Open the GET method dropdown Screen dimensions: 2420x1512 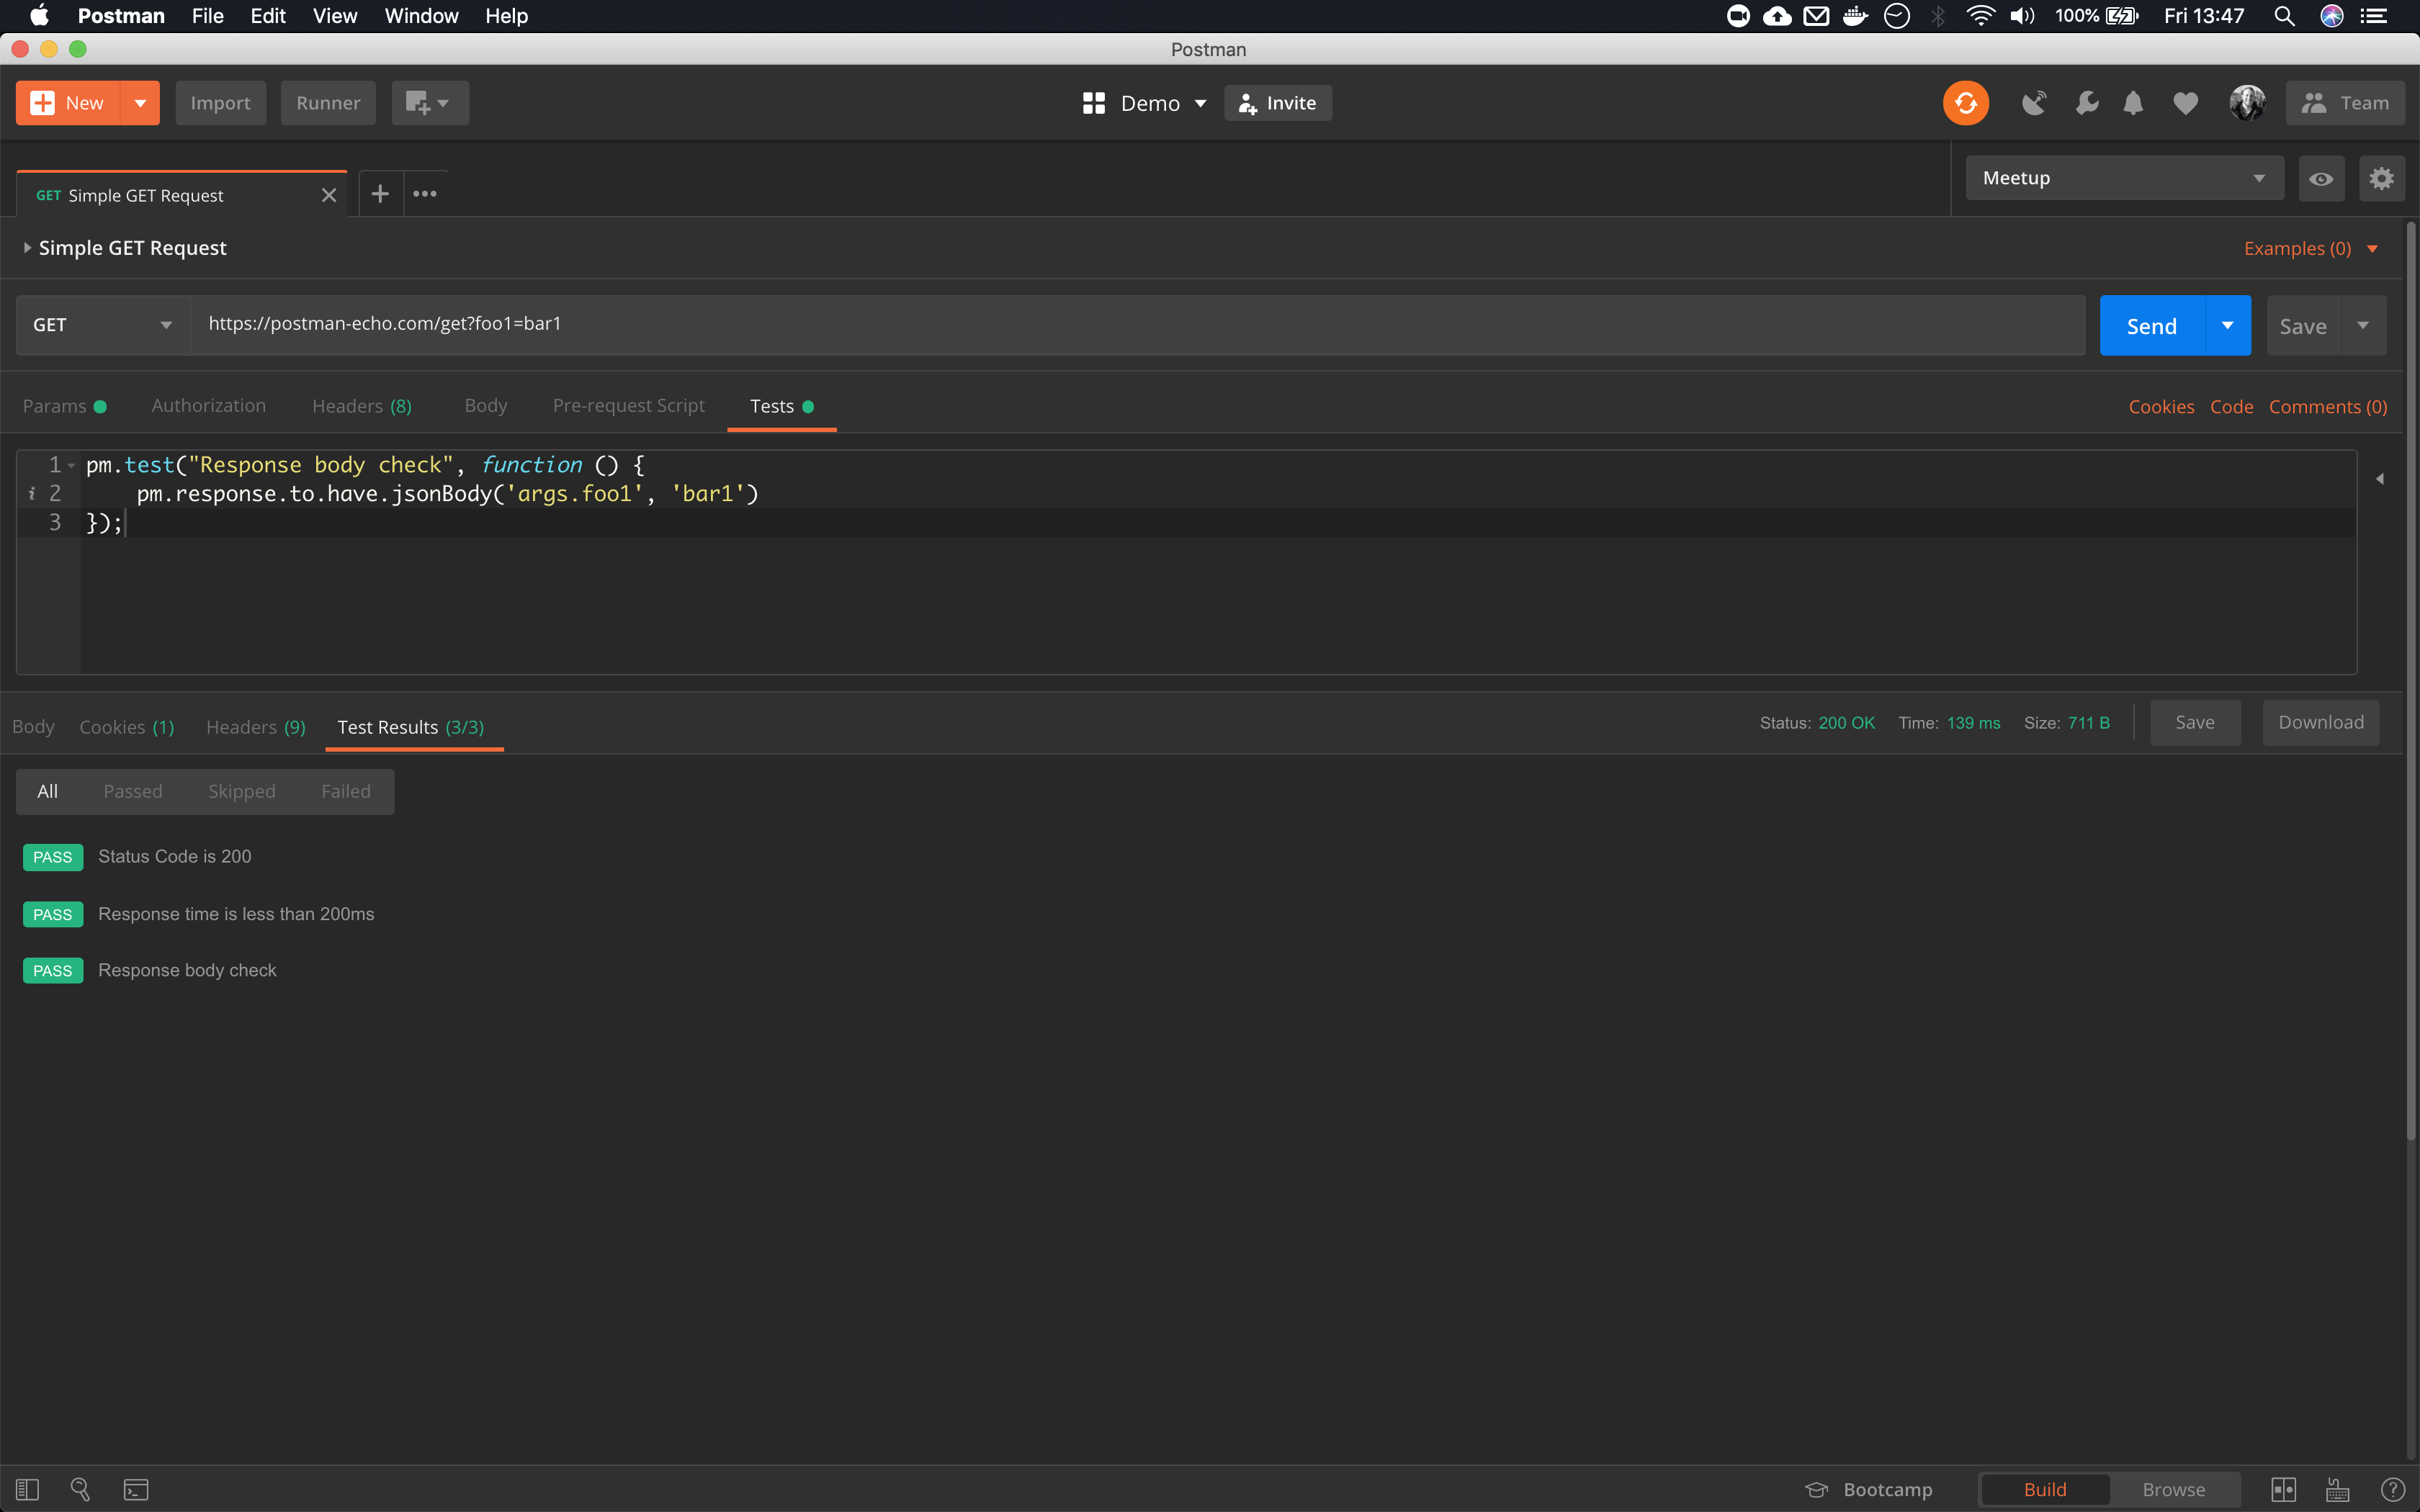(x=100, y=324)
